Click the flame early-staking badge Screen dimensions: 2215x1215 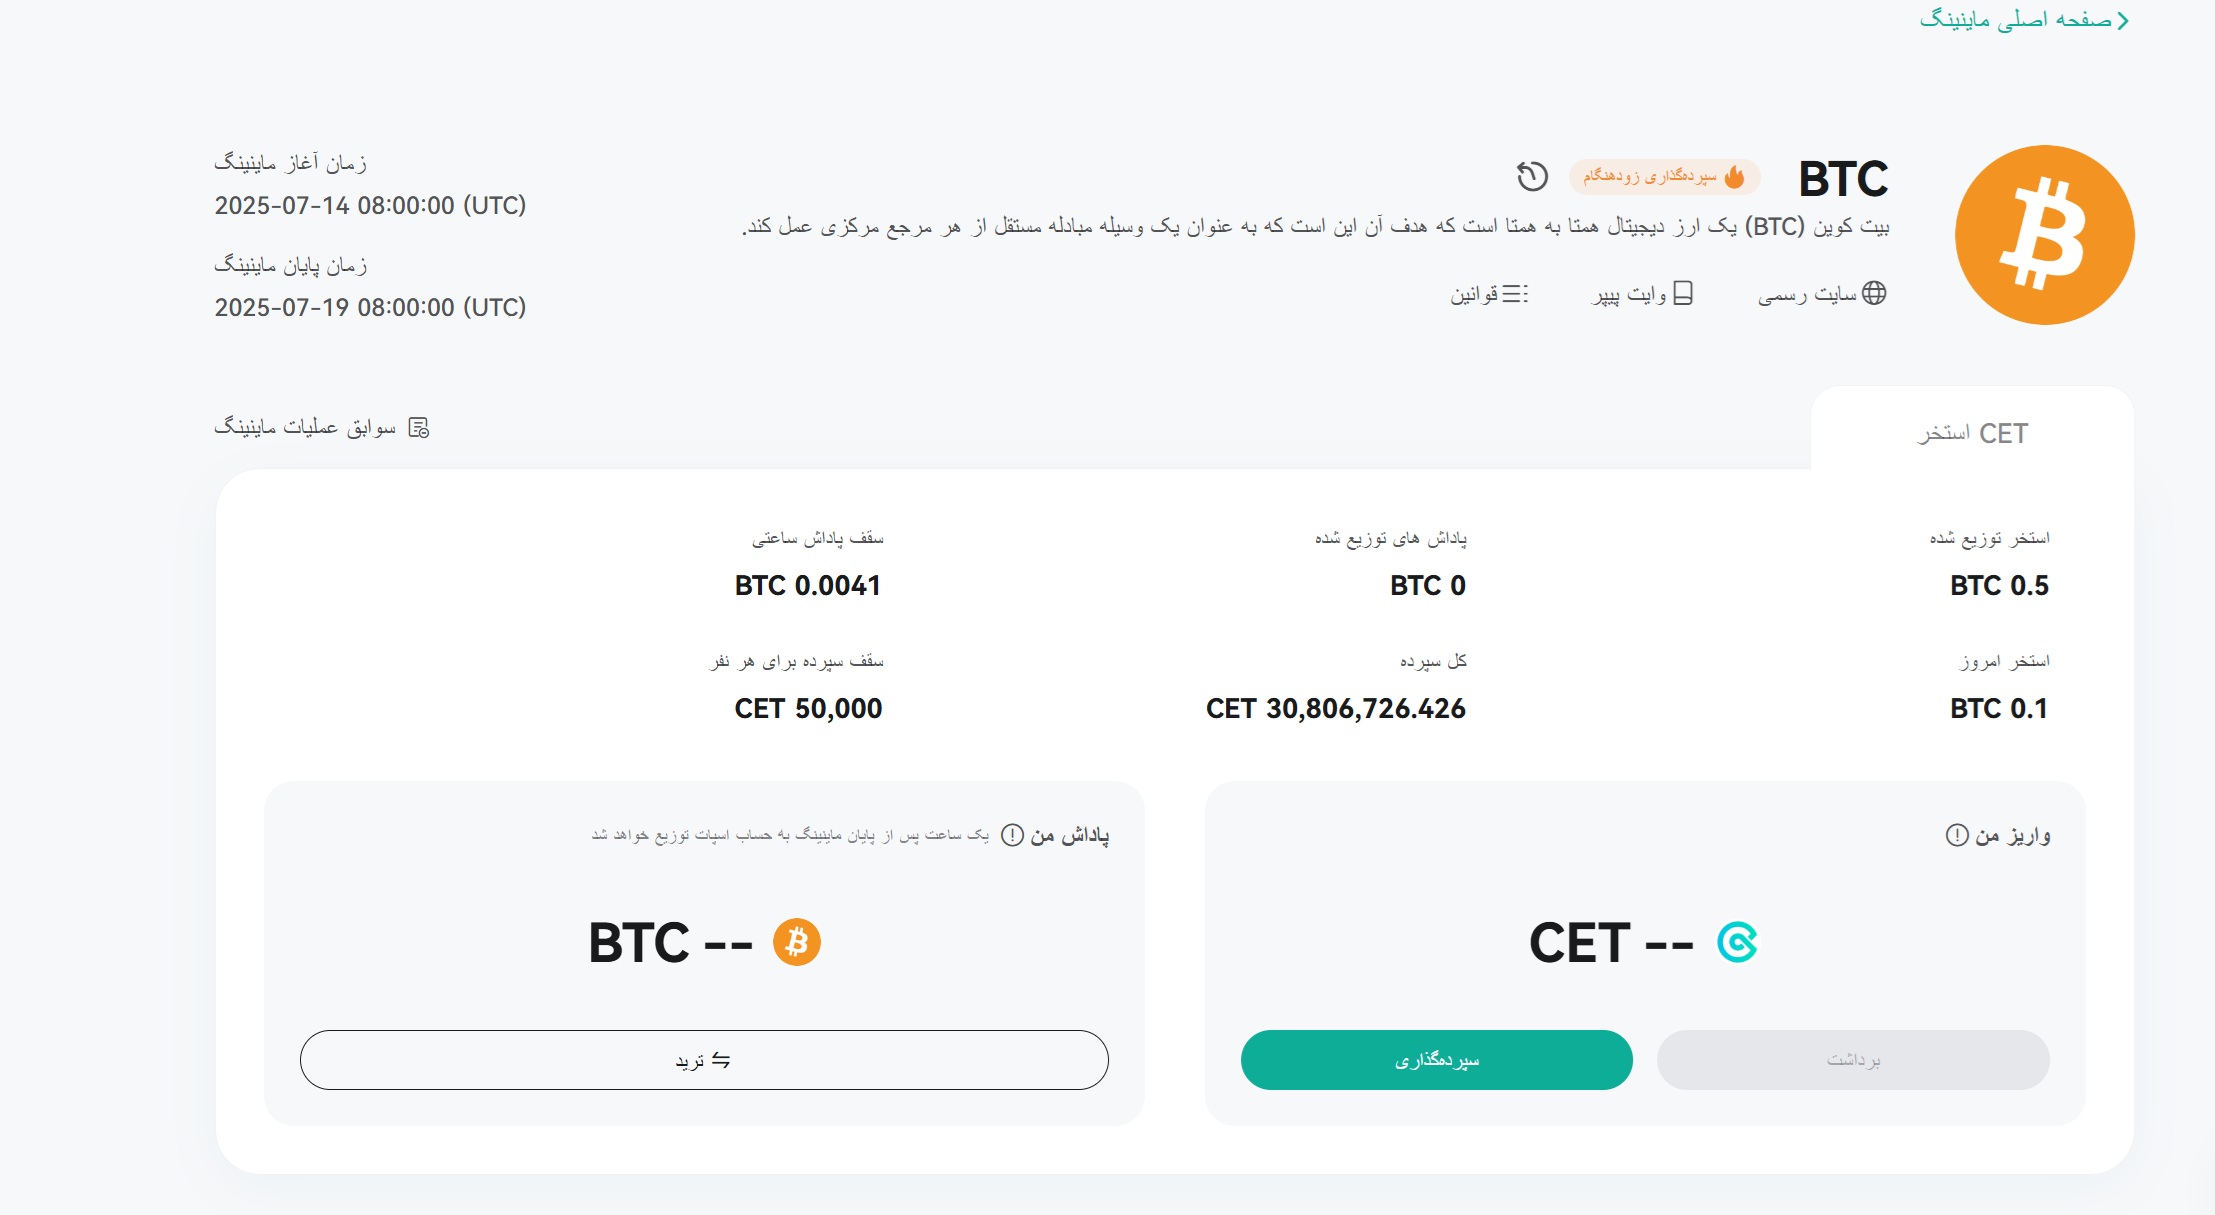pos(1664,176)
